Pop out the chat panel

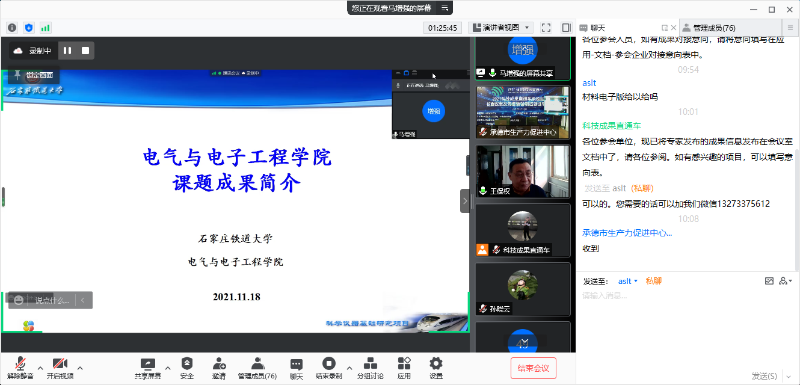pyautogui.click(x=665, y=28)
